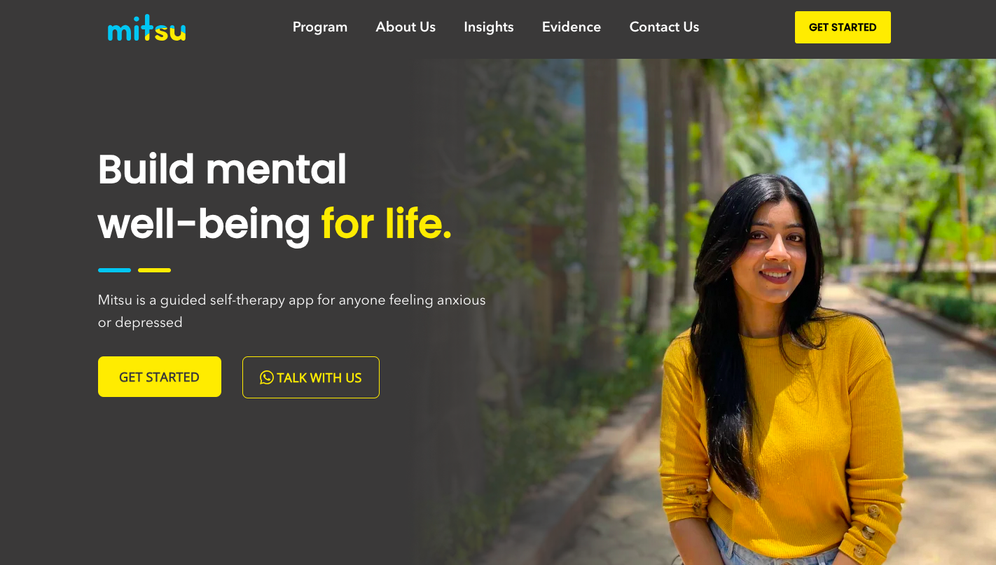Click the yellow dash under the headline

coord(154,270)
